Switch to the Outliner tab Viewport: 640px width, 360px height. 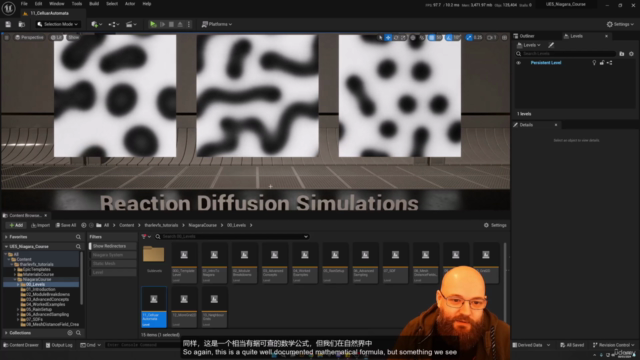[x=527, y=36]
